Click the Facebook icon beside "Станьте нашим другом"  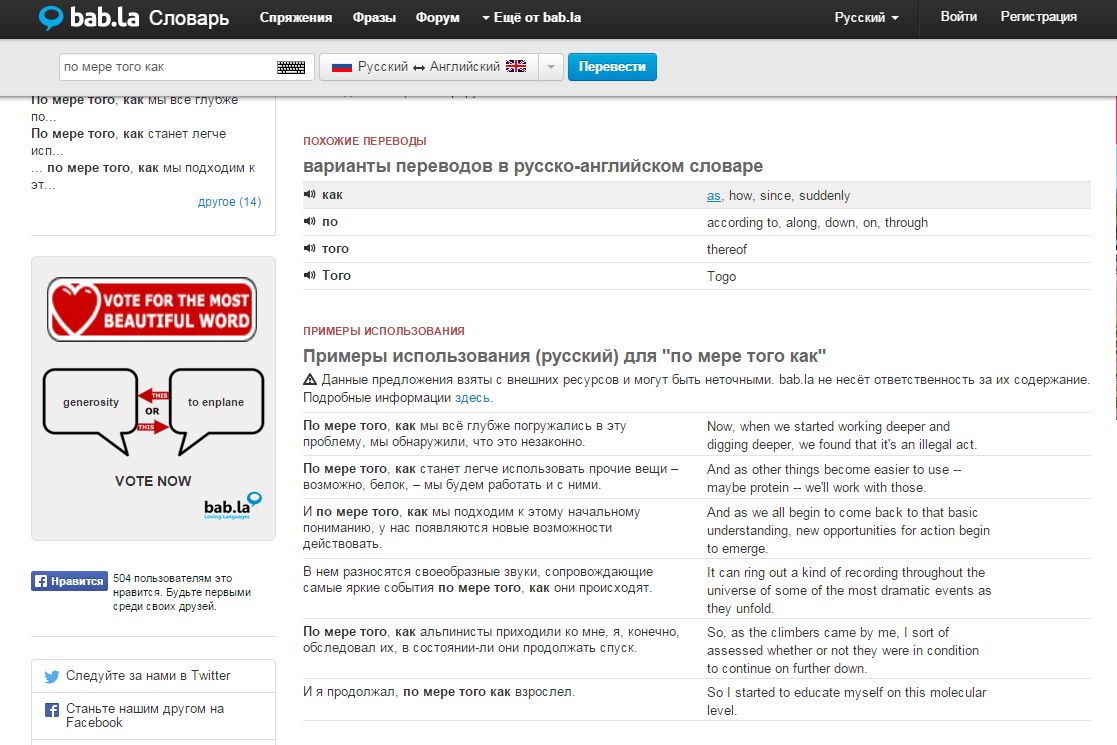[52, 710]
